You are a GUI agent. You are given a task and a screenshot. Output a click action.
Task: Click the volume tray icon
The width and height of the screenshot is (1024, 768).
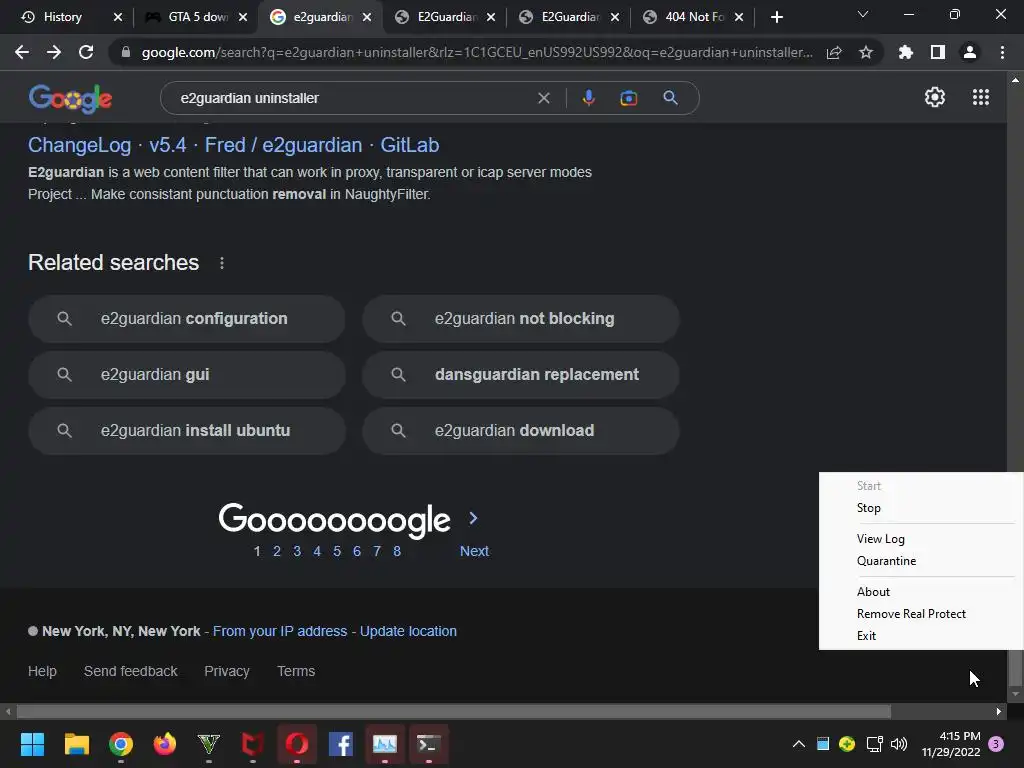899,744
